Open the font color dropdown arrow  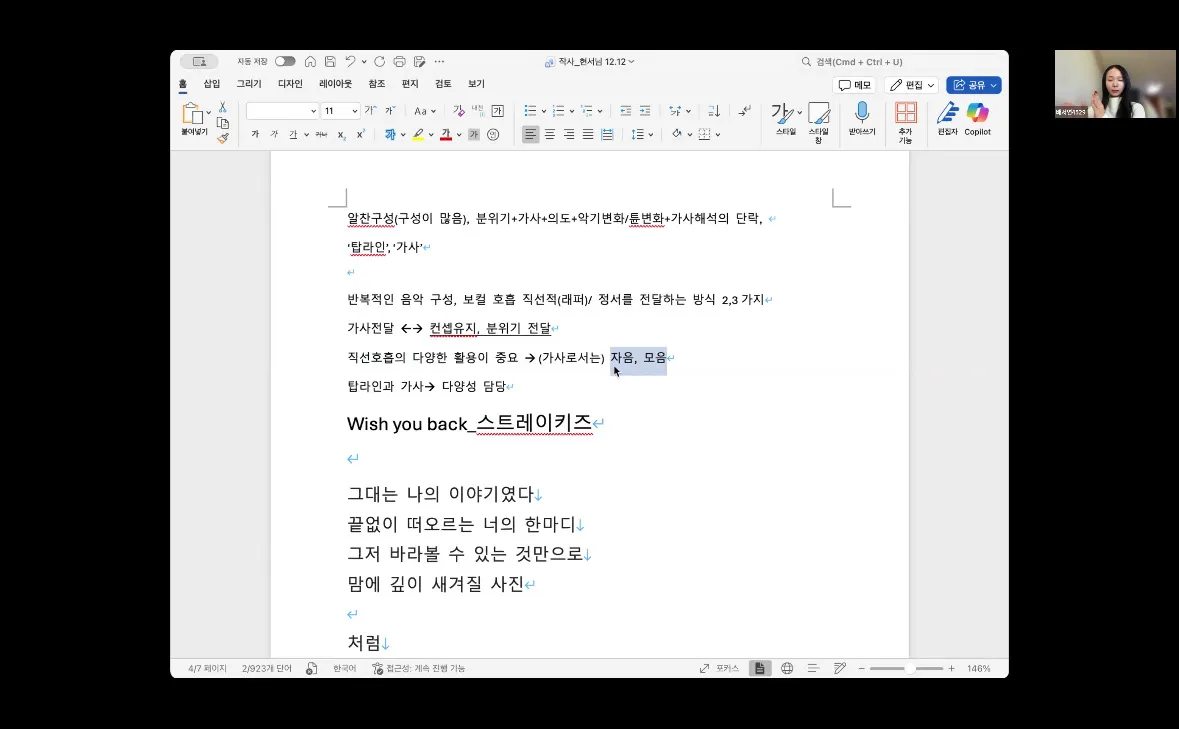click(459, 135)
